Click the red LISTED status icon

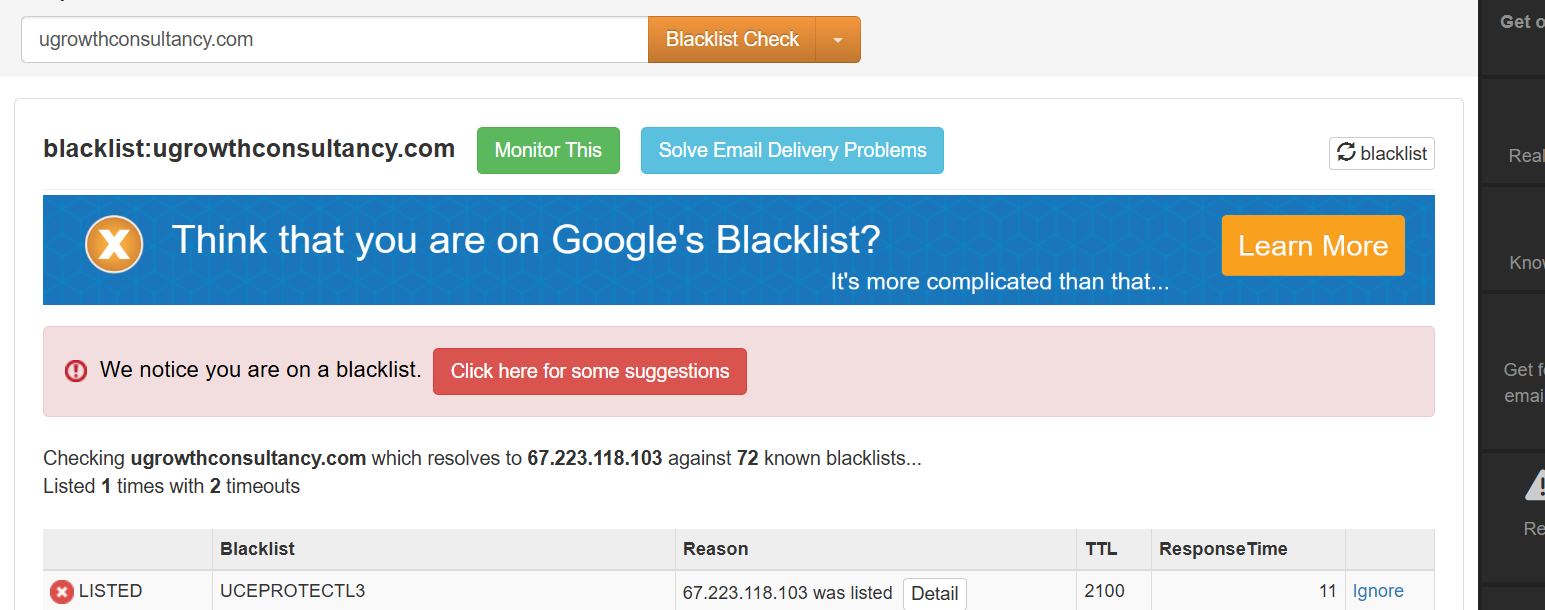[x=62, y=592]
